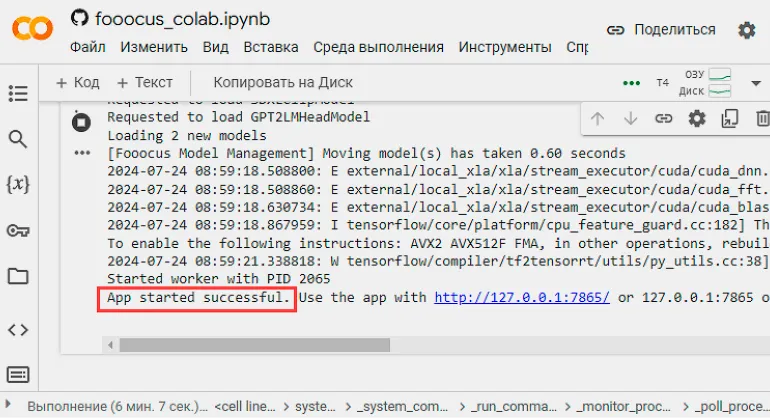Image resolution: width=770 pixels, height=418 pixels.
Task: Open notebook settings gear in header
Action: pos(746,30)
